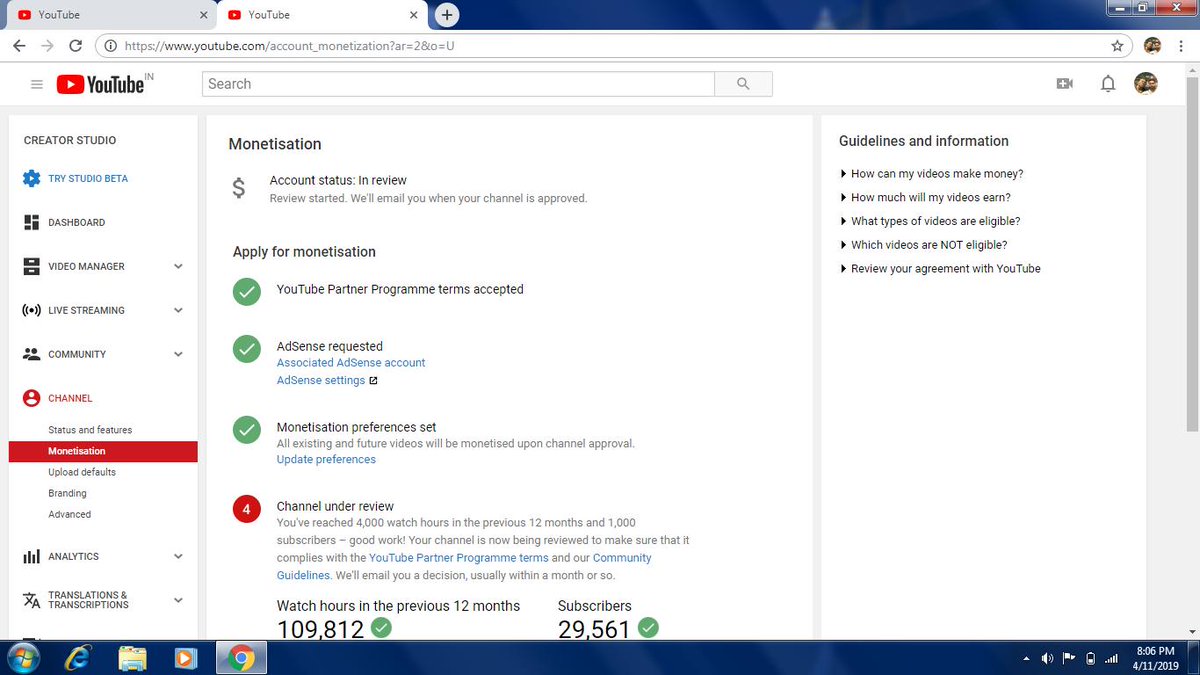Click the Chrome icon in the taskbar
Viewport: 1200px width, 675px height.
coord(239,658)
